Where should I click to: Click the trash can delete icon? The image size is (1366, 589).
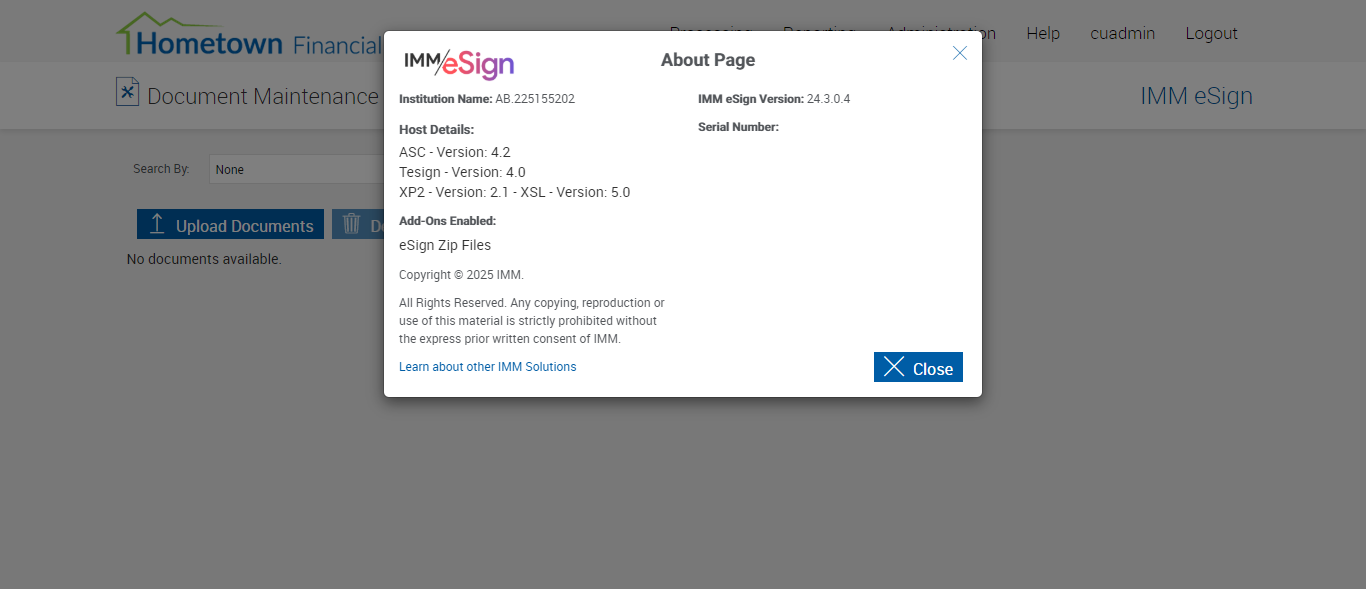(x=352, y=224)
